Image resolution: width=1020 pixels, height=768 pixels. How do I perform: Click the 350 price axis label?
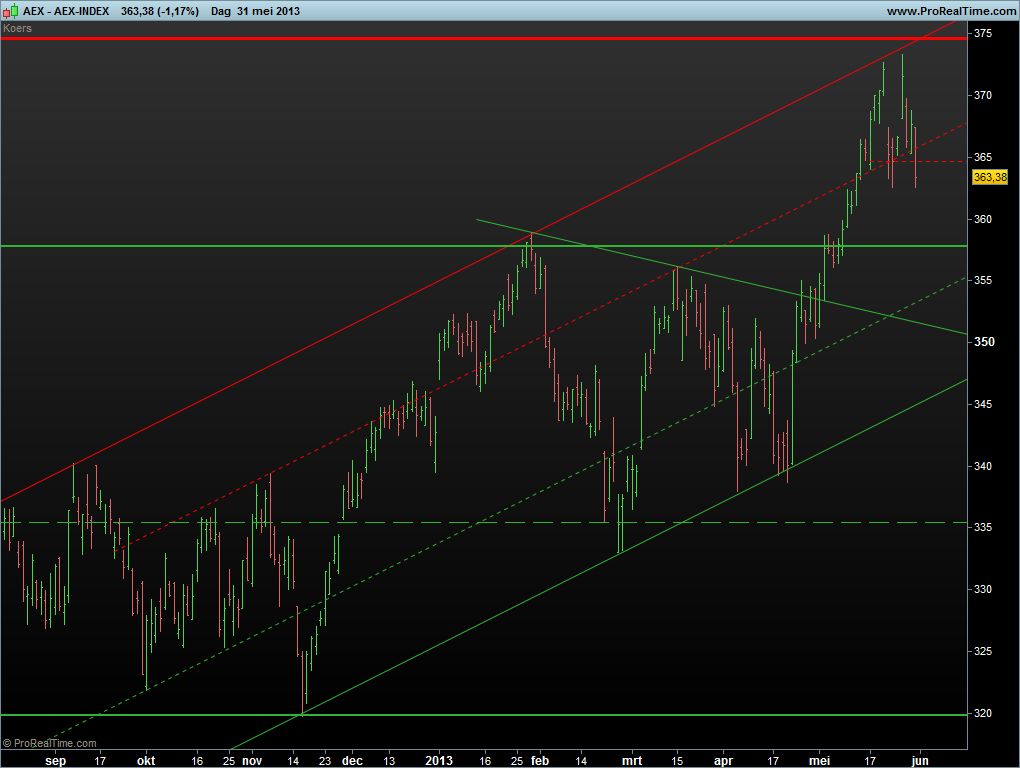pyautogui.click(x=982, y=342)
